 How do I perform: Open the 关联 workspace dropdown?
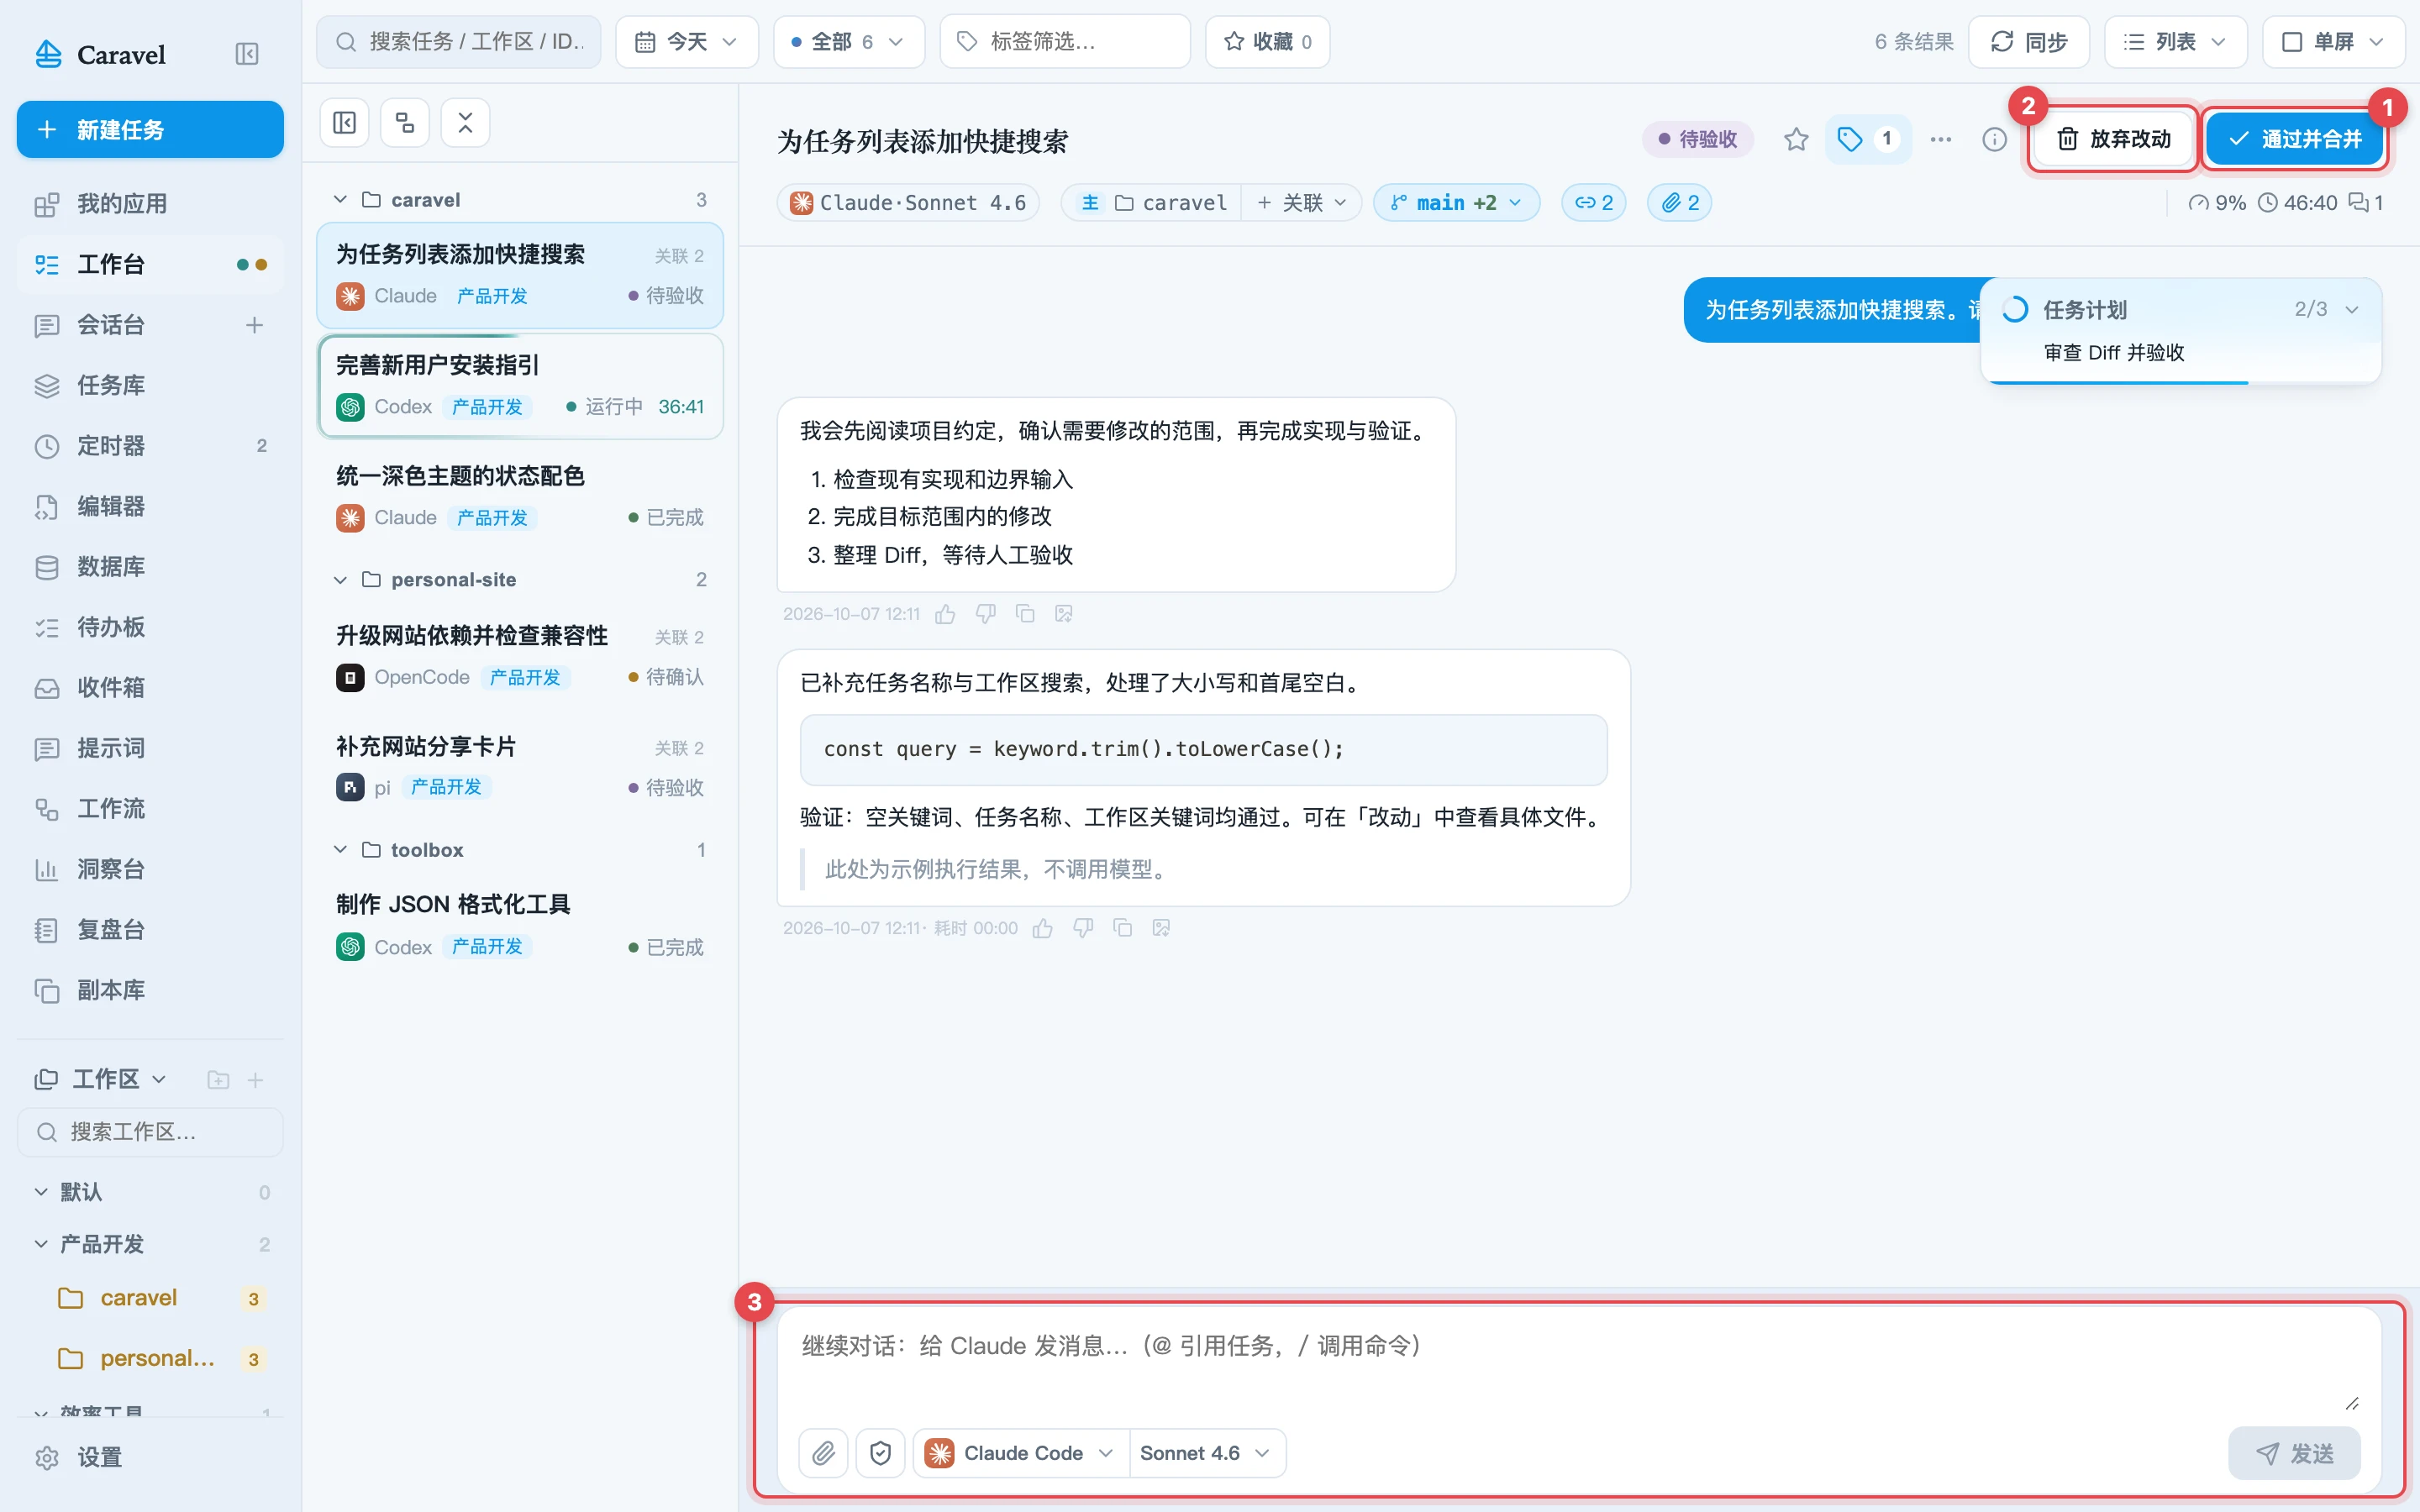pos(1301,203)
